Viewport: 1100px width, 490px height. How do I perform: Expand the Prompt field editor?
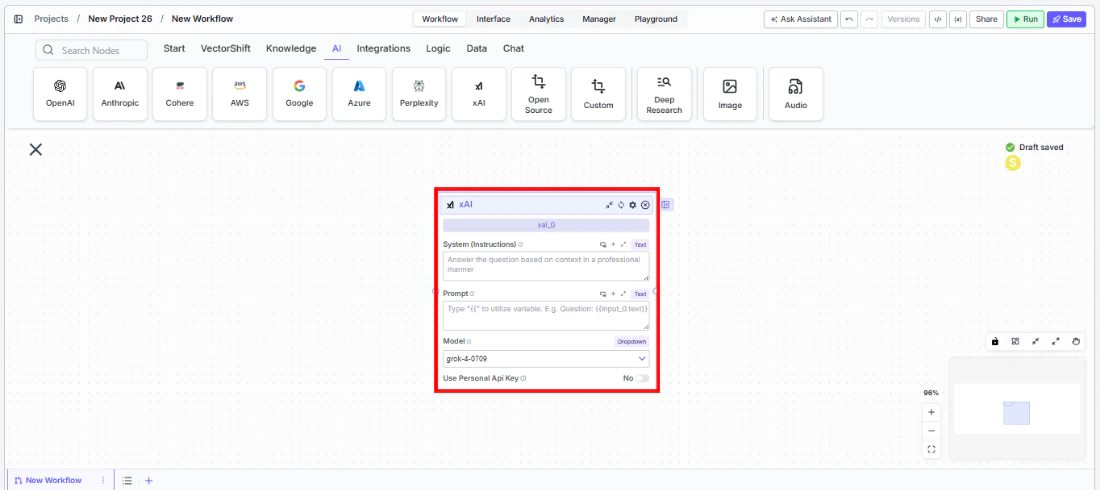coord(623,294)
